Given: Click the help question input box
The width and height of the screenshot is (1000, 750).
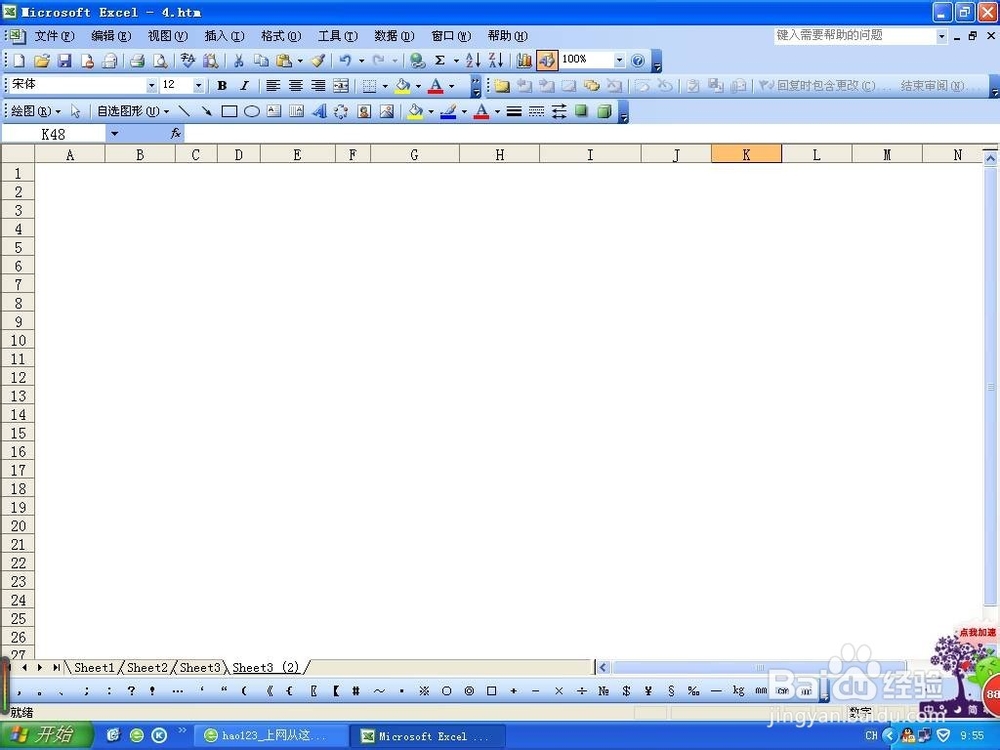Looking at the screenshot, I should [855, 36].
